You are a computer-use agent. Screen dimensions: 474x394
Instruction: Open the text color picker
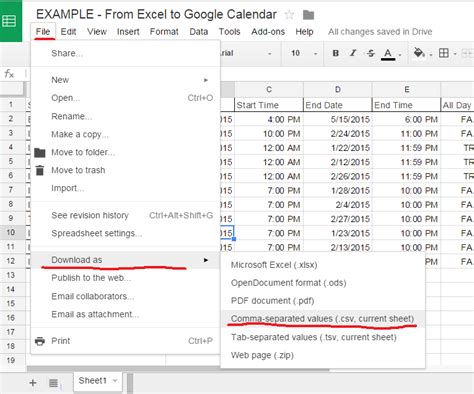pyautogui.click(x=388, y=54)
